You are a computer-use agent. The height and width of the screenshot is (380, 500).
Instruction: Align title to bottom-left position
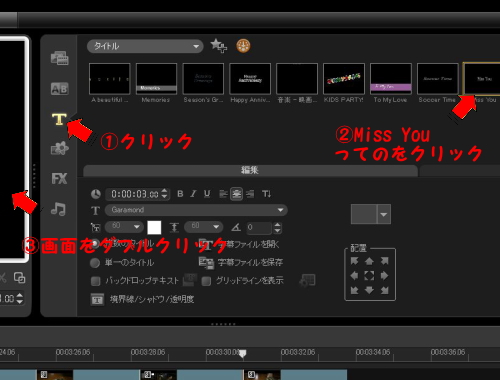click(354, 290)
